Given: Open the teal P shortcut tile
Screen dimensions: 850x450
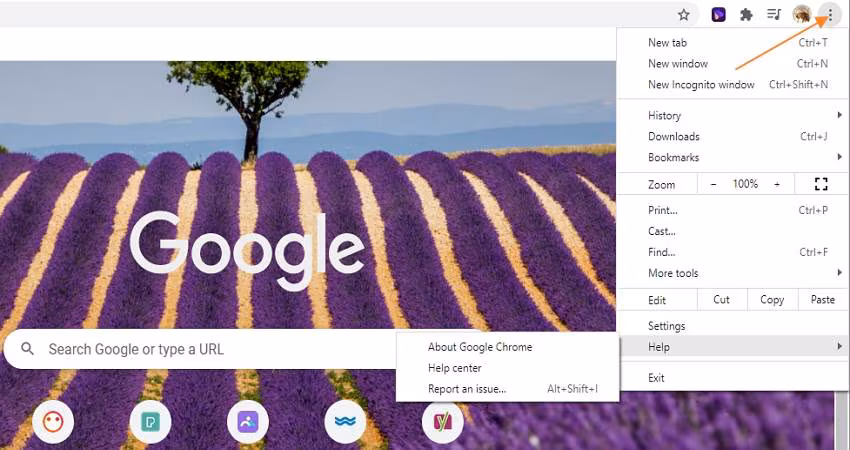Looking at the screenshot, I should (x=151, y=421).
